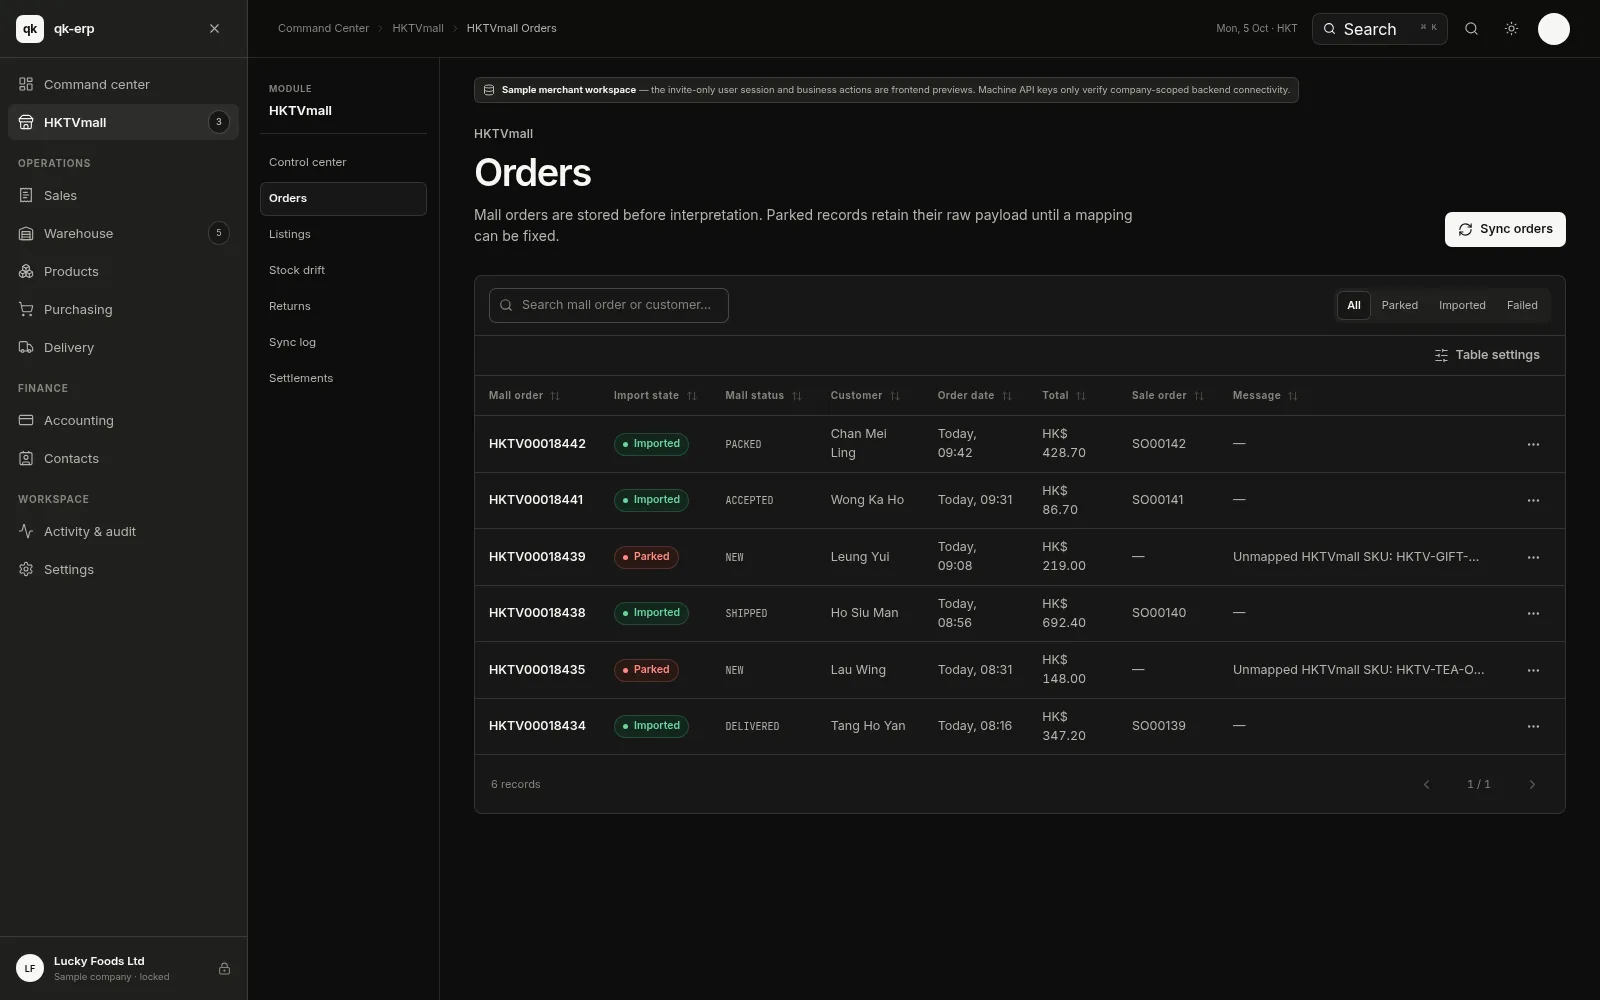Screen dimensions: 1600x1000
Task: Open Warehouse in the sidebar
Action: coord(123,233)
